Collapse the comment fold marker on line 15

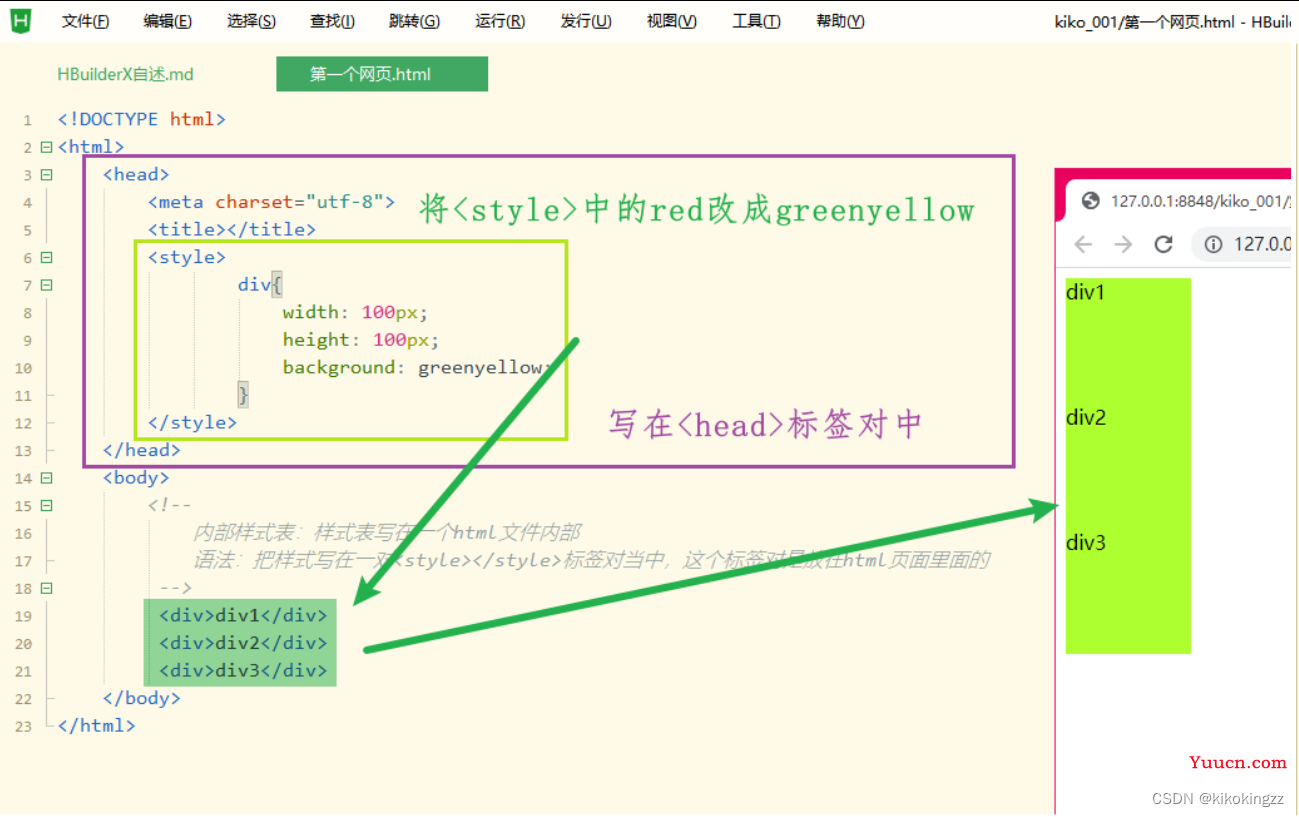pos(46,506)
